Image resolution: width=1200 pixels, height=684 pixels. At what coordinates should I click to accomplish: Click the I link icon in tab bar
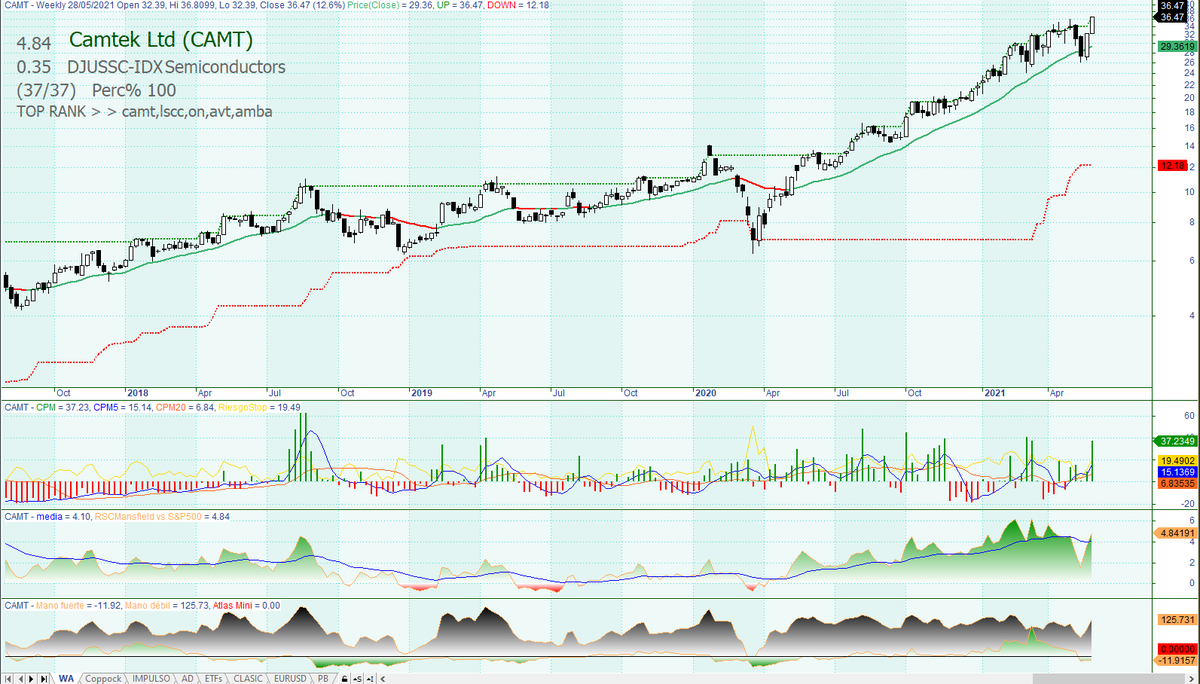coord(370,678)
